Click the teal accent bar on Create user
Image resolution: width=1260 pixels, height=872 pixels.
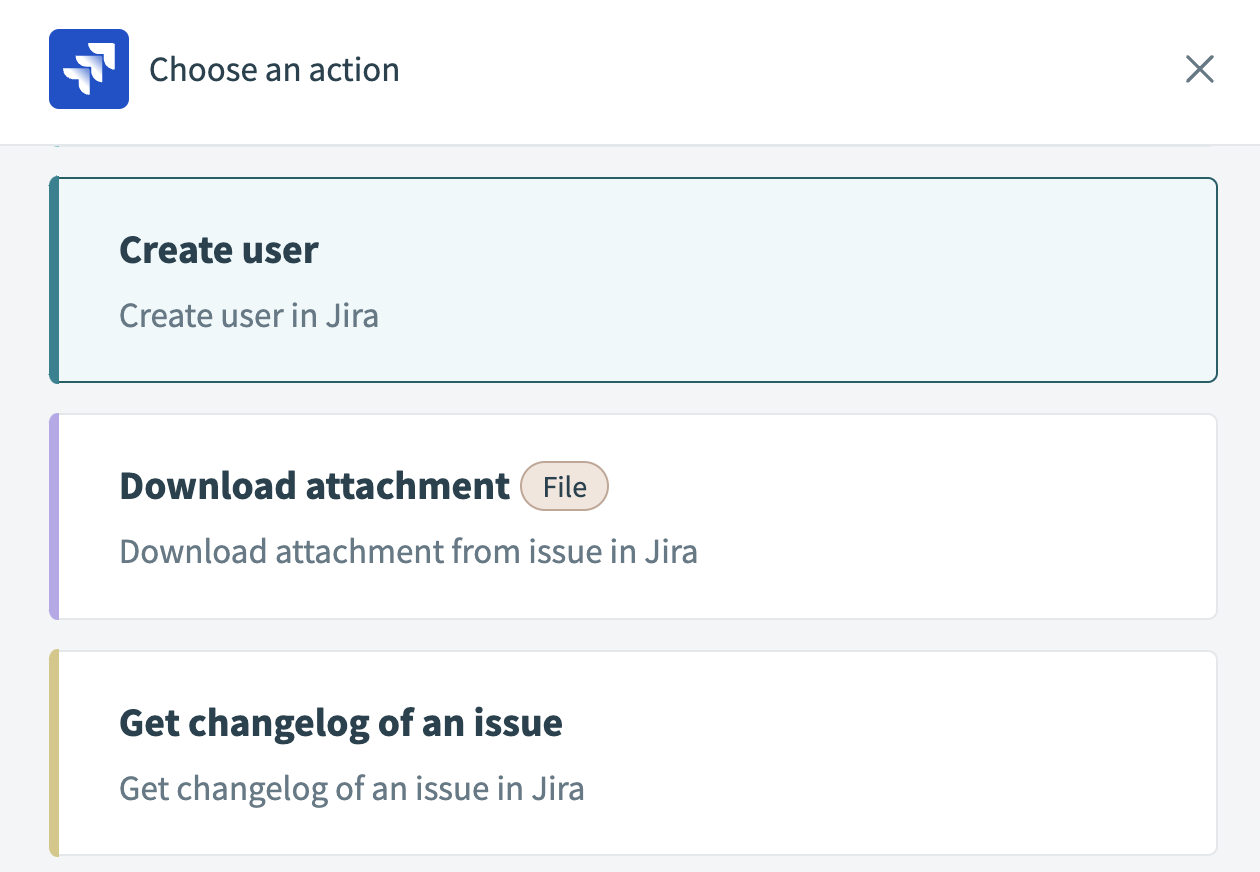[54, 280]
